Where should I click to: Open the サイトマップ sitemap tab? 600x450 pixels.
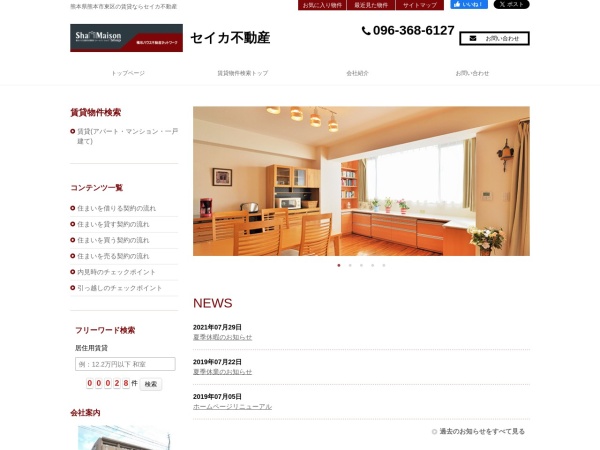pos(420,5)
